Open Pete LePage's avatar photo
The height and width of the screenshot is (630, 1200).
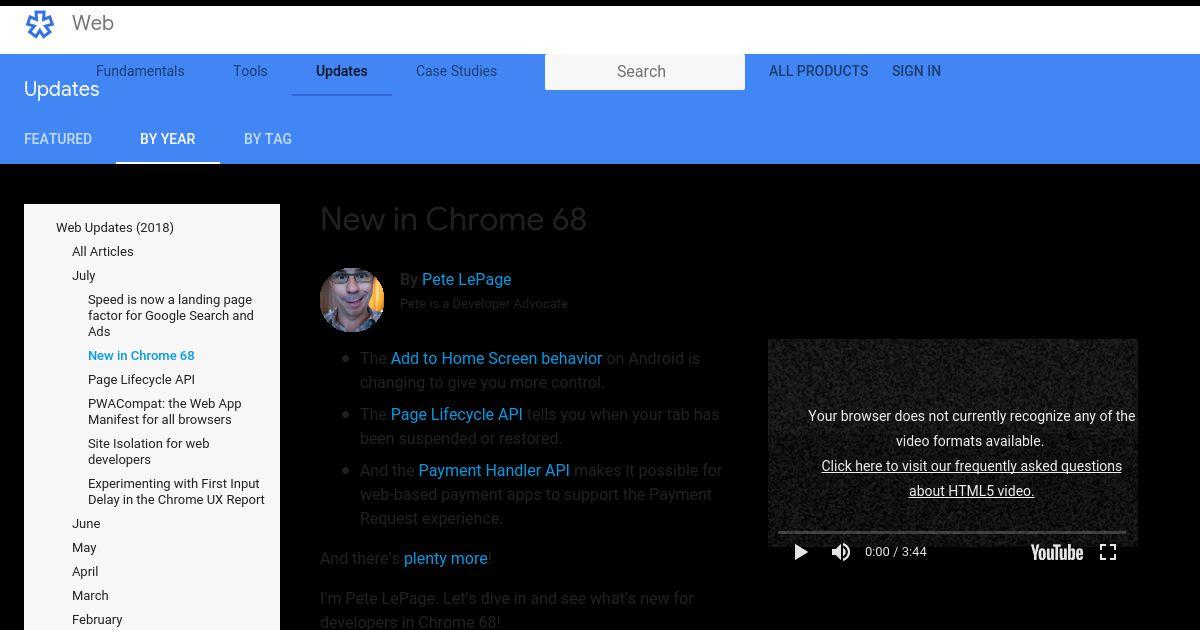point(352,300)
